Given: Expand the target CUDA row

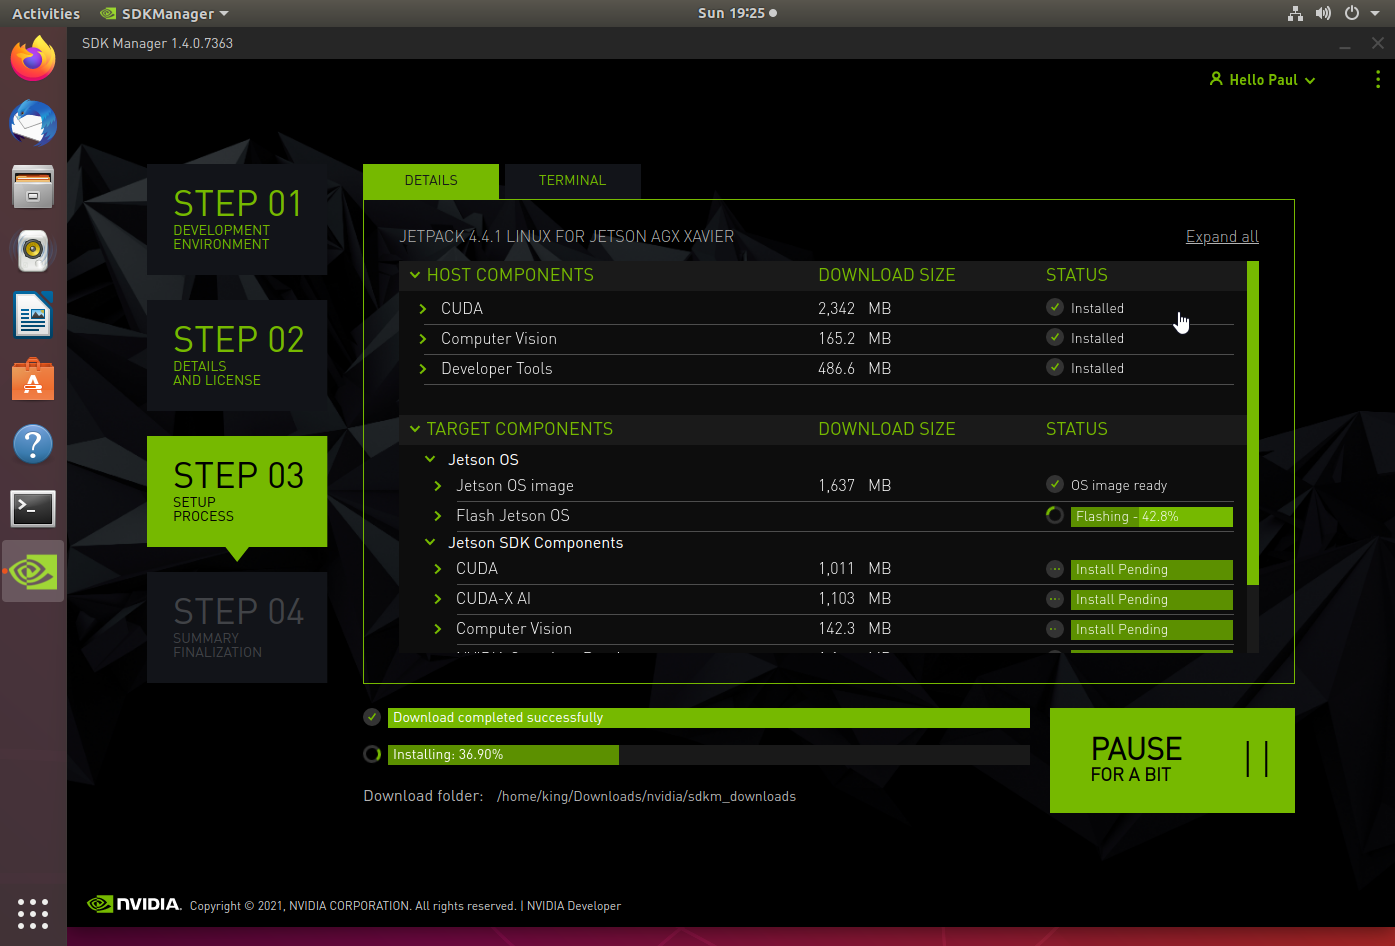Looking at the screenshot, I should coord(438,569).
